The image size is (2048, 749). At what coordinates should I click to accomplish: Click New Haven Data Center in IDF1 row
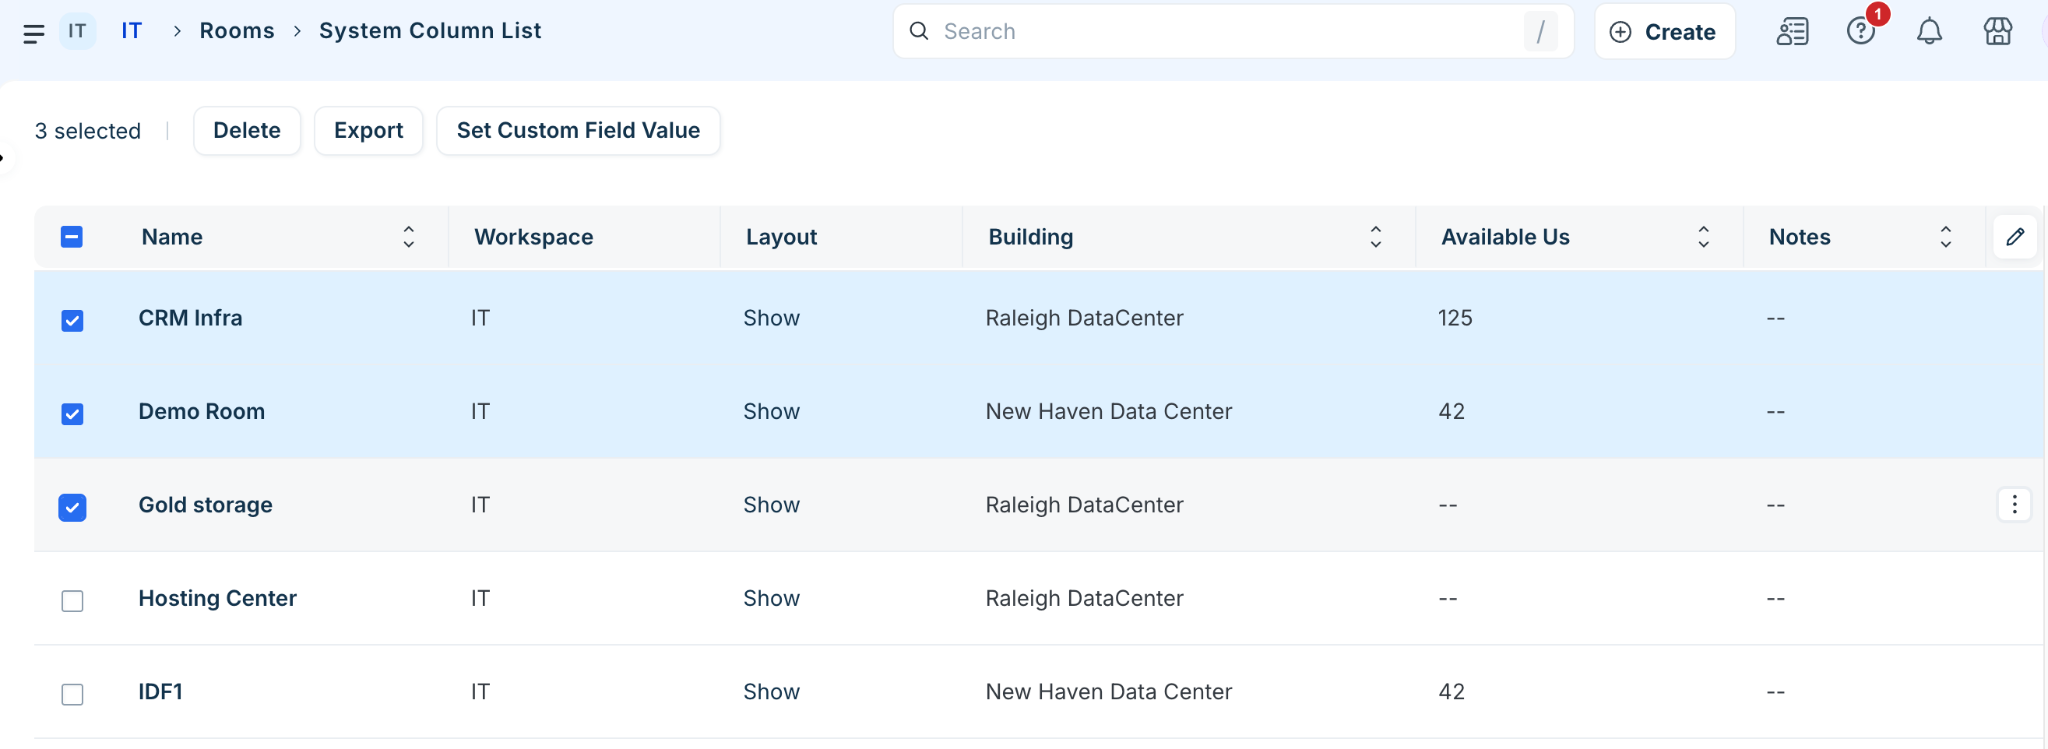[1108, 692]
